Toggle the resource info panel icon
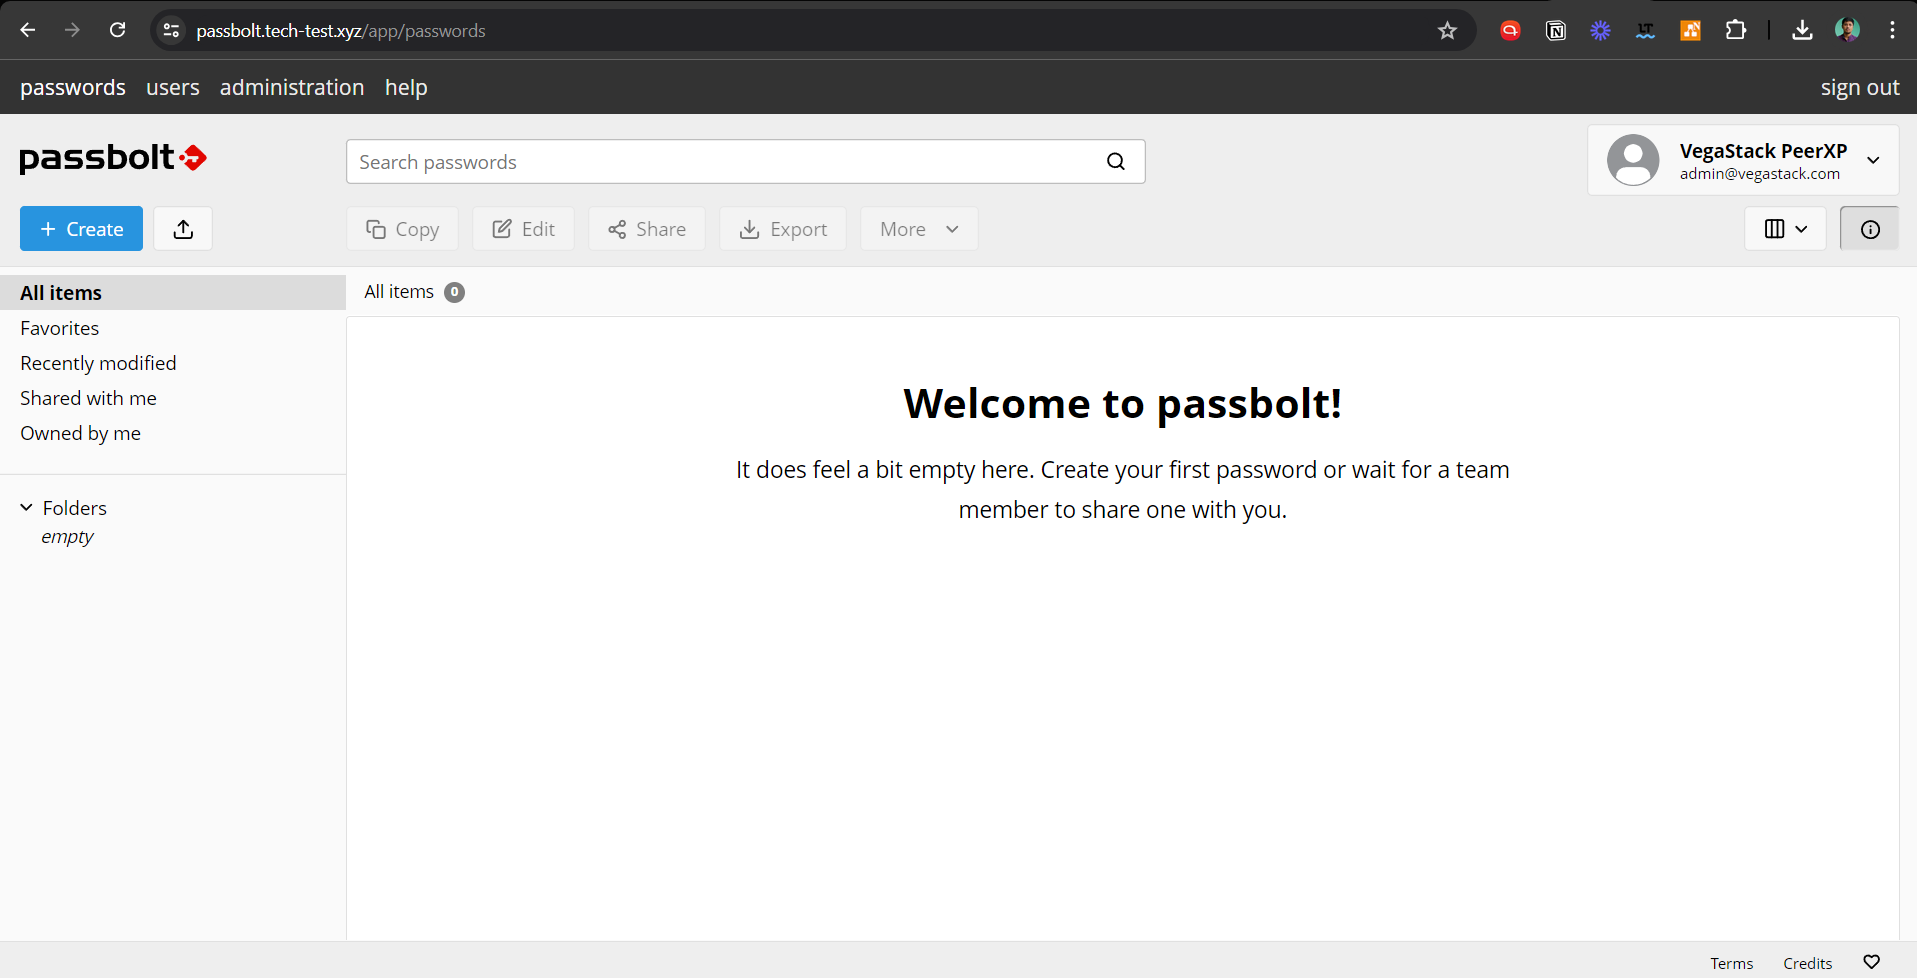This screenshot has height=978, width=1917. click(1870, 229)
